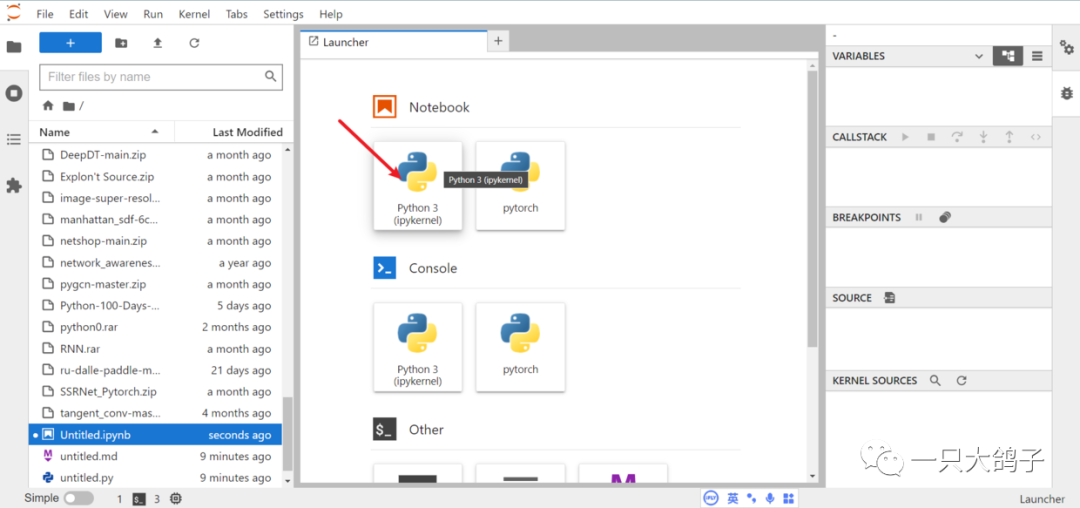Image resolution: width=1080 pixels, height=508 pixels.
Task: Select Explon't Source.zip file
Action: [156, 176]
